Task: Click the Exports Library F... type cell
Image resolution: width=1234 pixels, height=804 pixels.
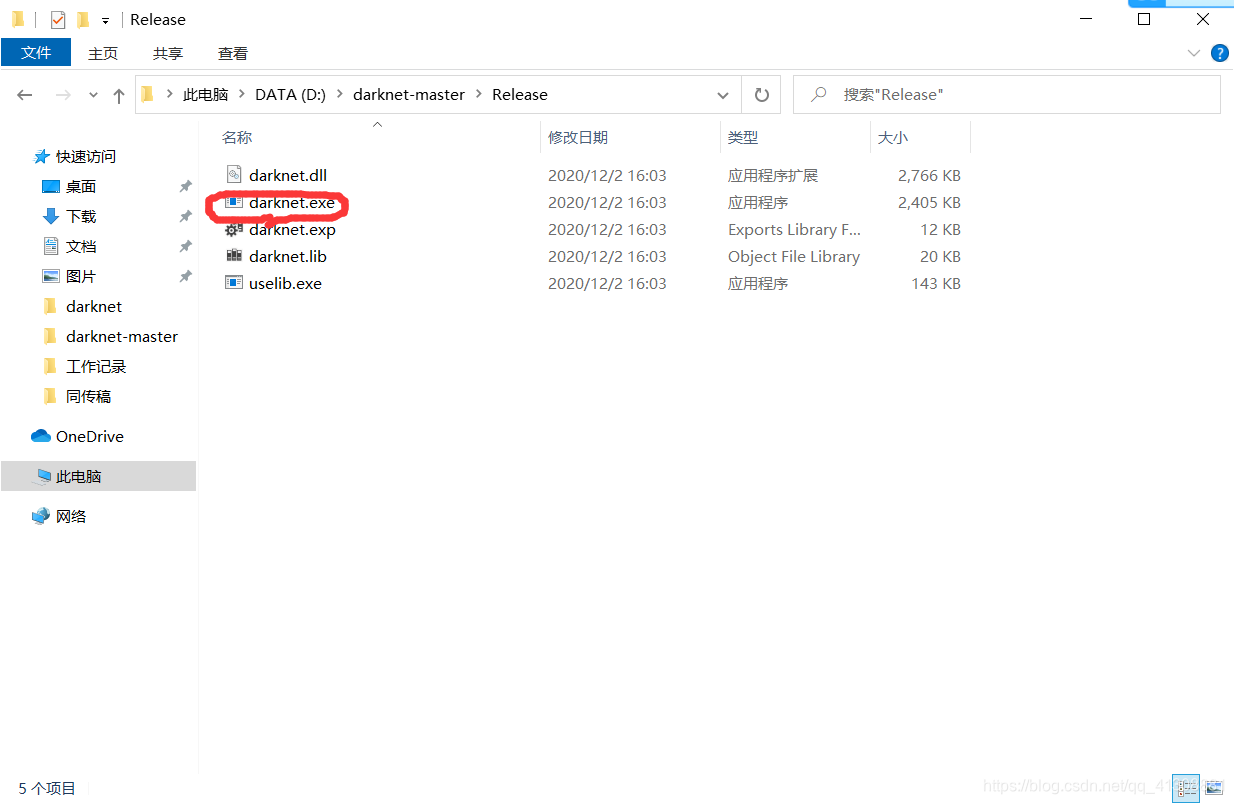Action: (794, 229)
